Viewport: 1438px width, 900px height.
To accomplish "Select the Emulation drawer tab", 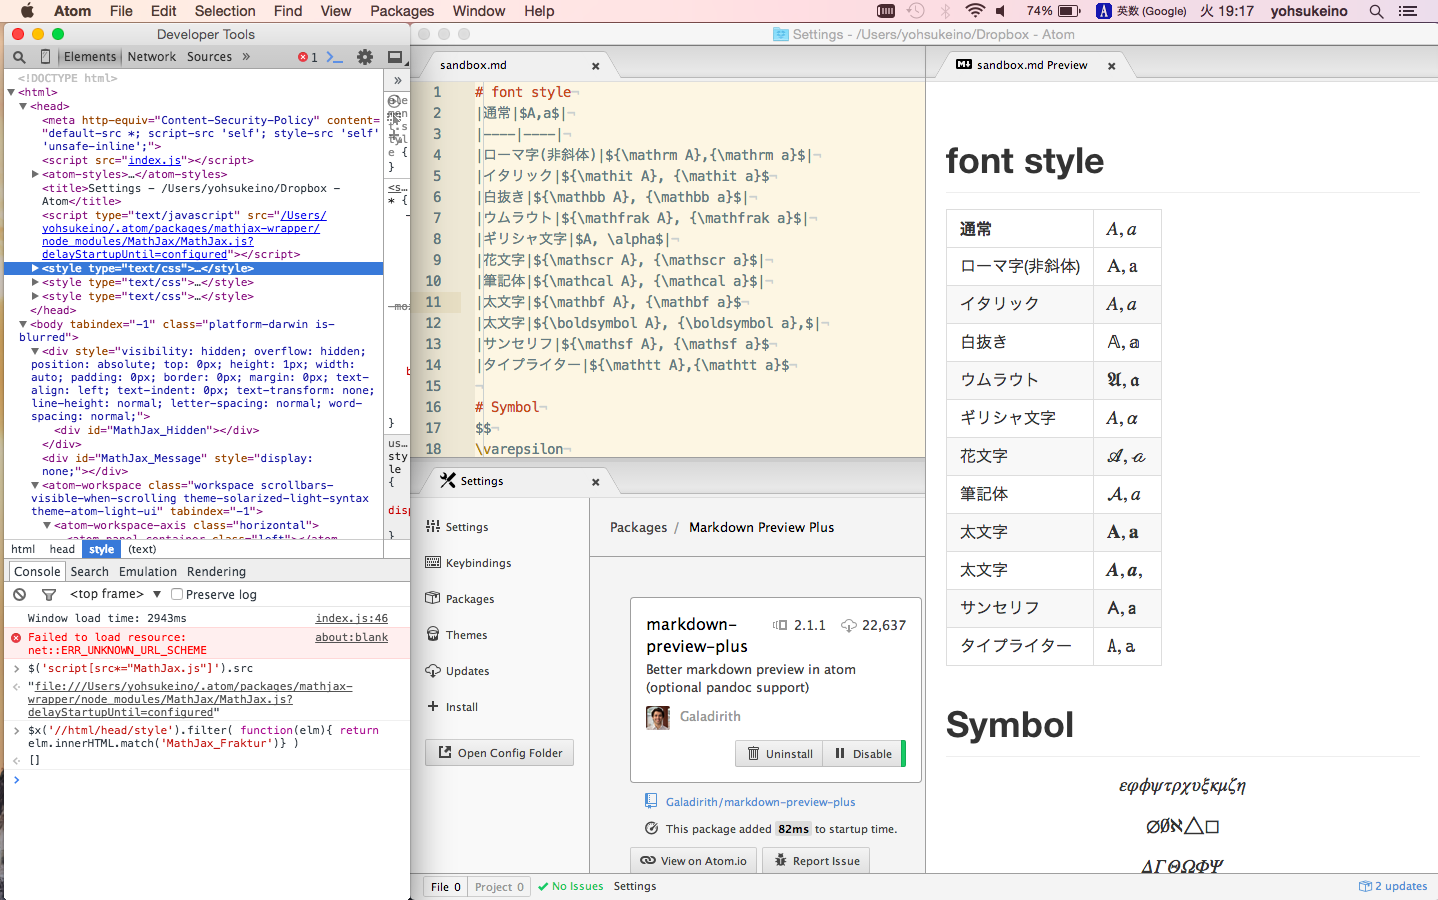I will point(148,572).
